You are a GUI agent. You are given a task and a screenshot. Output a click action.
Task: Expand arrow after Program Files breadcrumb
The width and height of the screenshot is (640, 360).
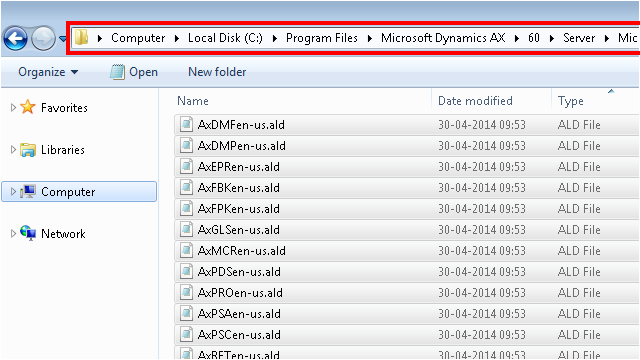[x=370, y=38]
